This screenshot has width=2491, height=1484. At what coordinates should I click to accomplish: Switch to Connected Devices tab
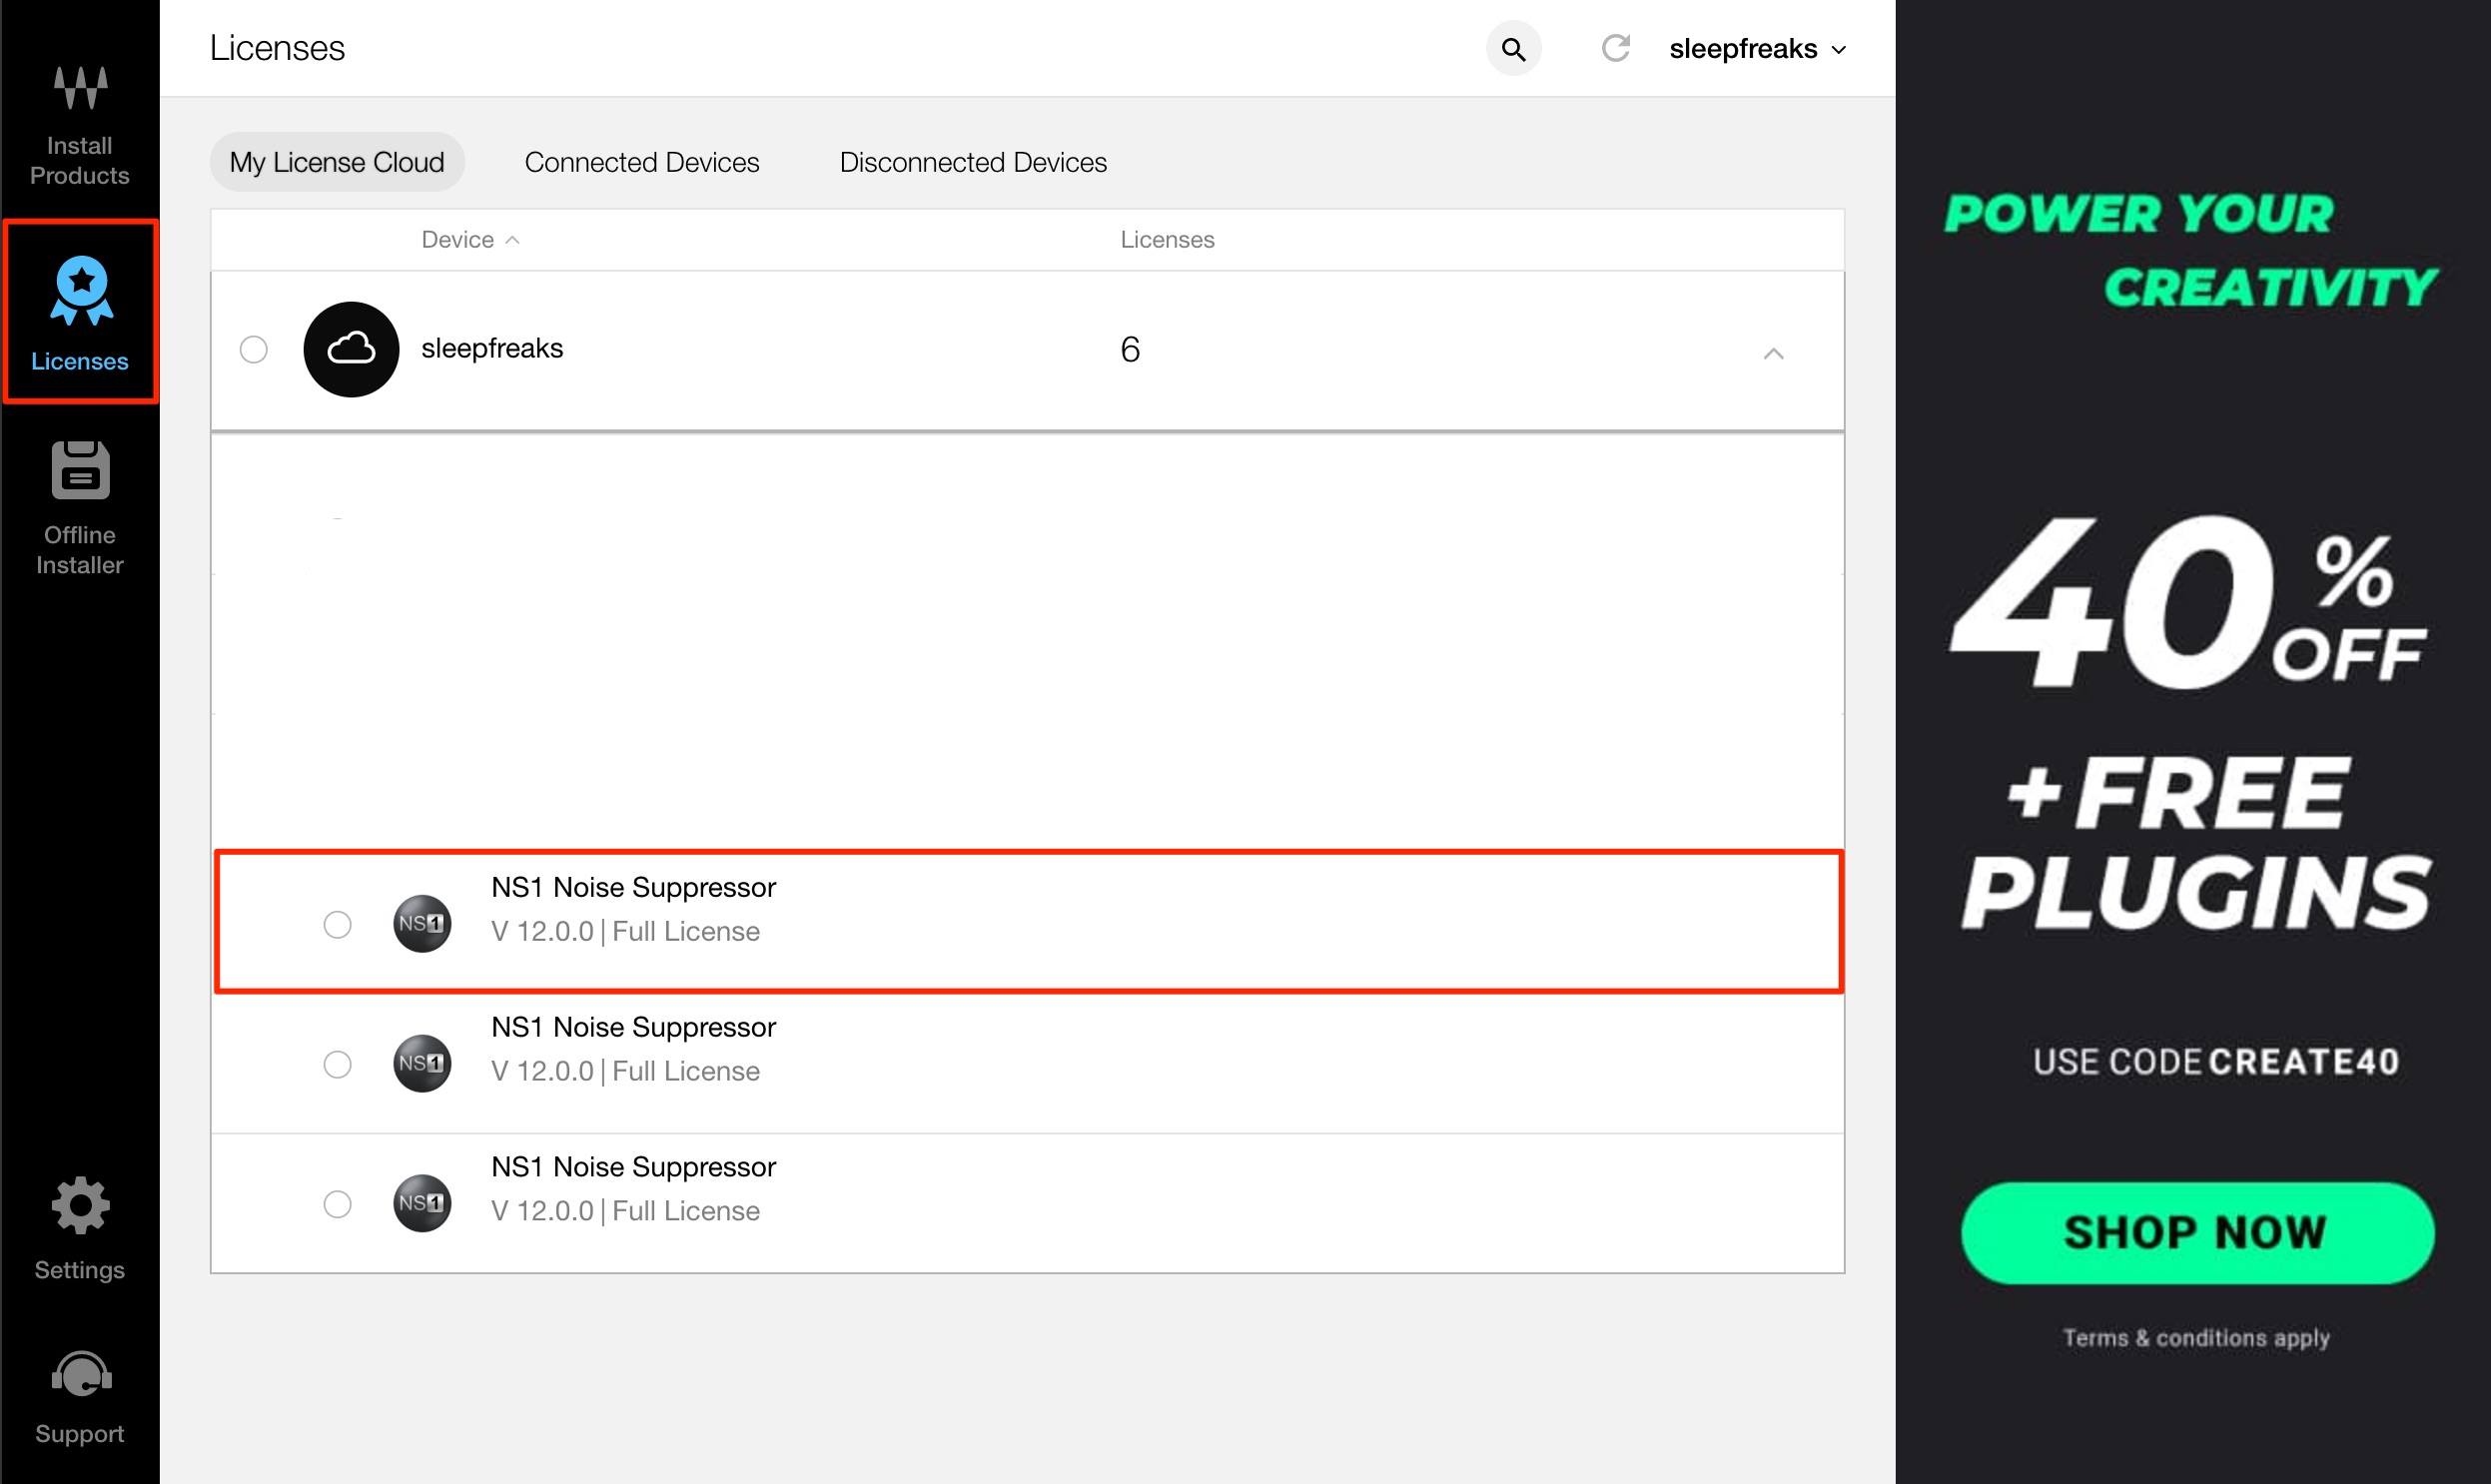[642, 162]
